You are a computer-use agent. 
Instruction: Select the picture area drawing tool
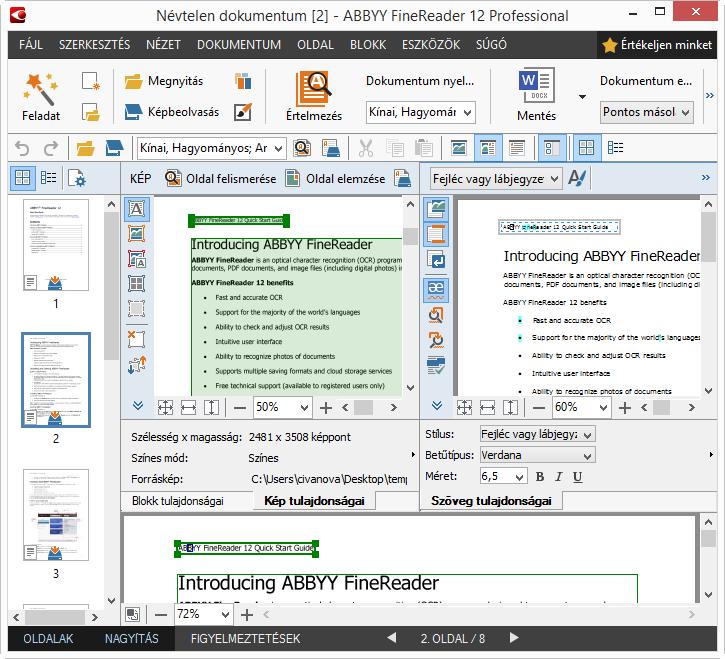[x=136, y=234]
